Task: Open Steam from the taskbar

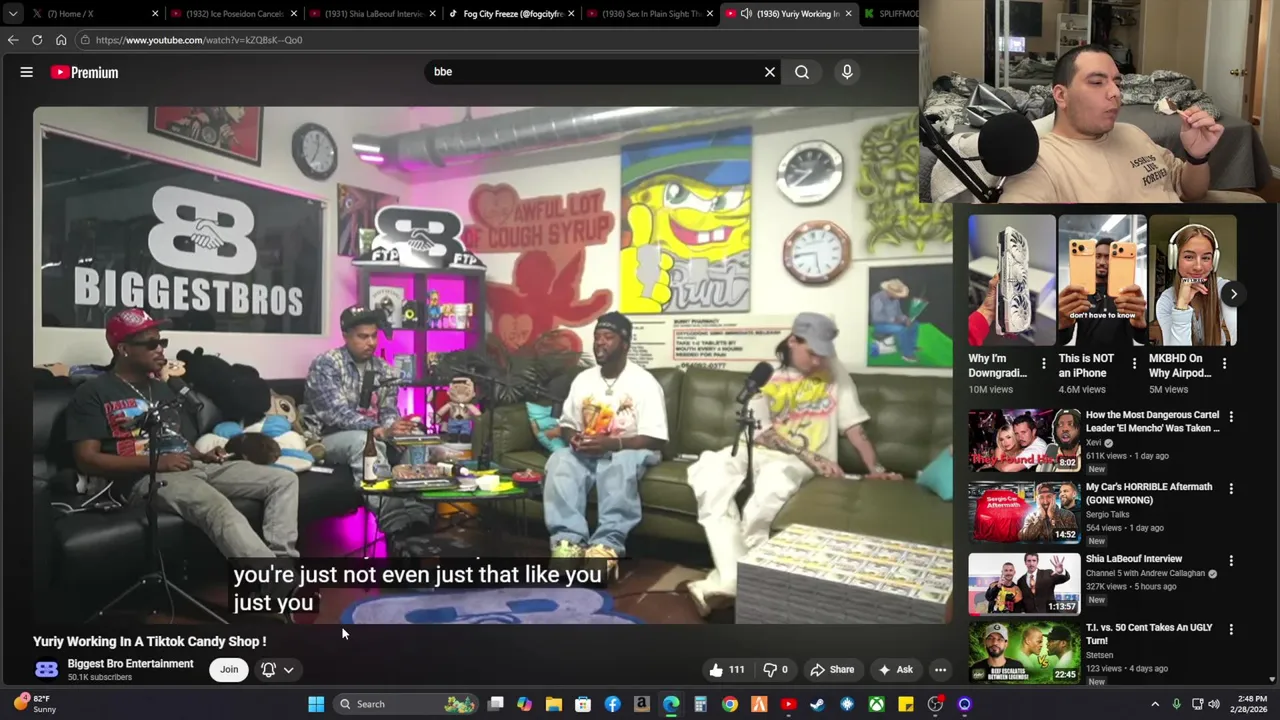Action: tap(818, 704)
